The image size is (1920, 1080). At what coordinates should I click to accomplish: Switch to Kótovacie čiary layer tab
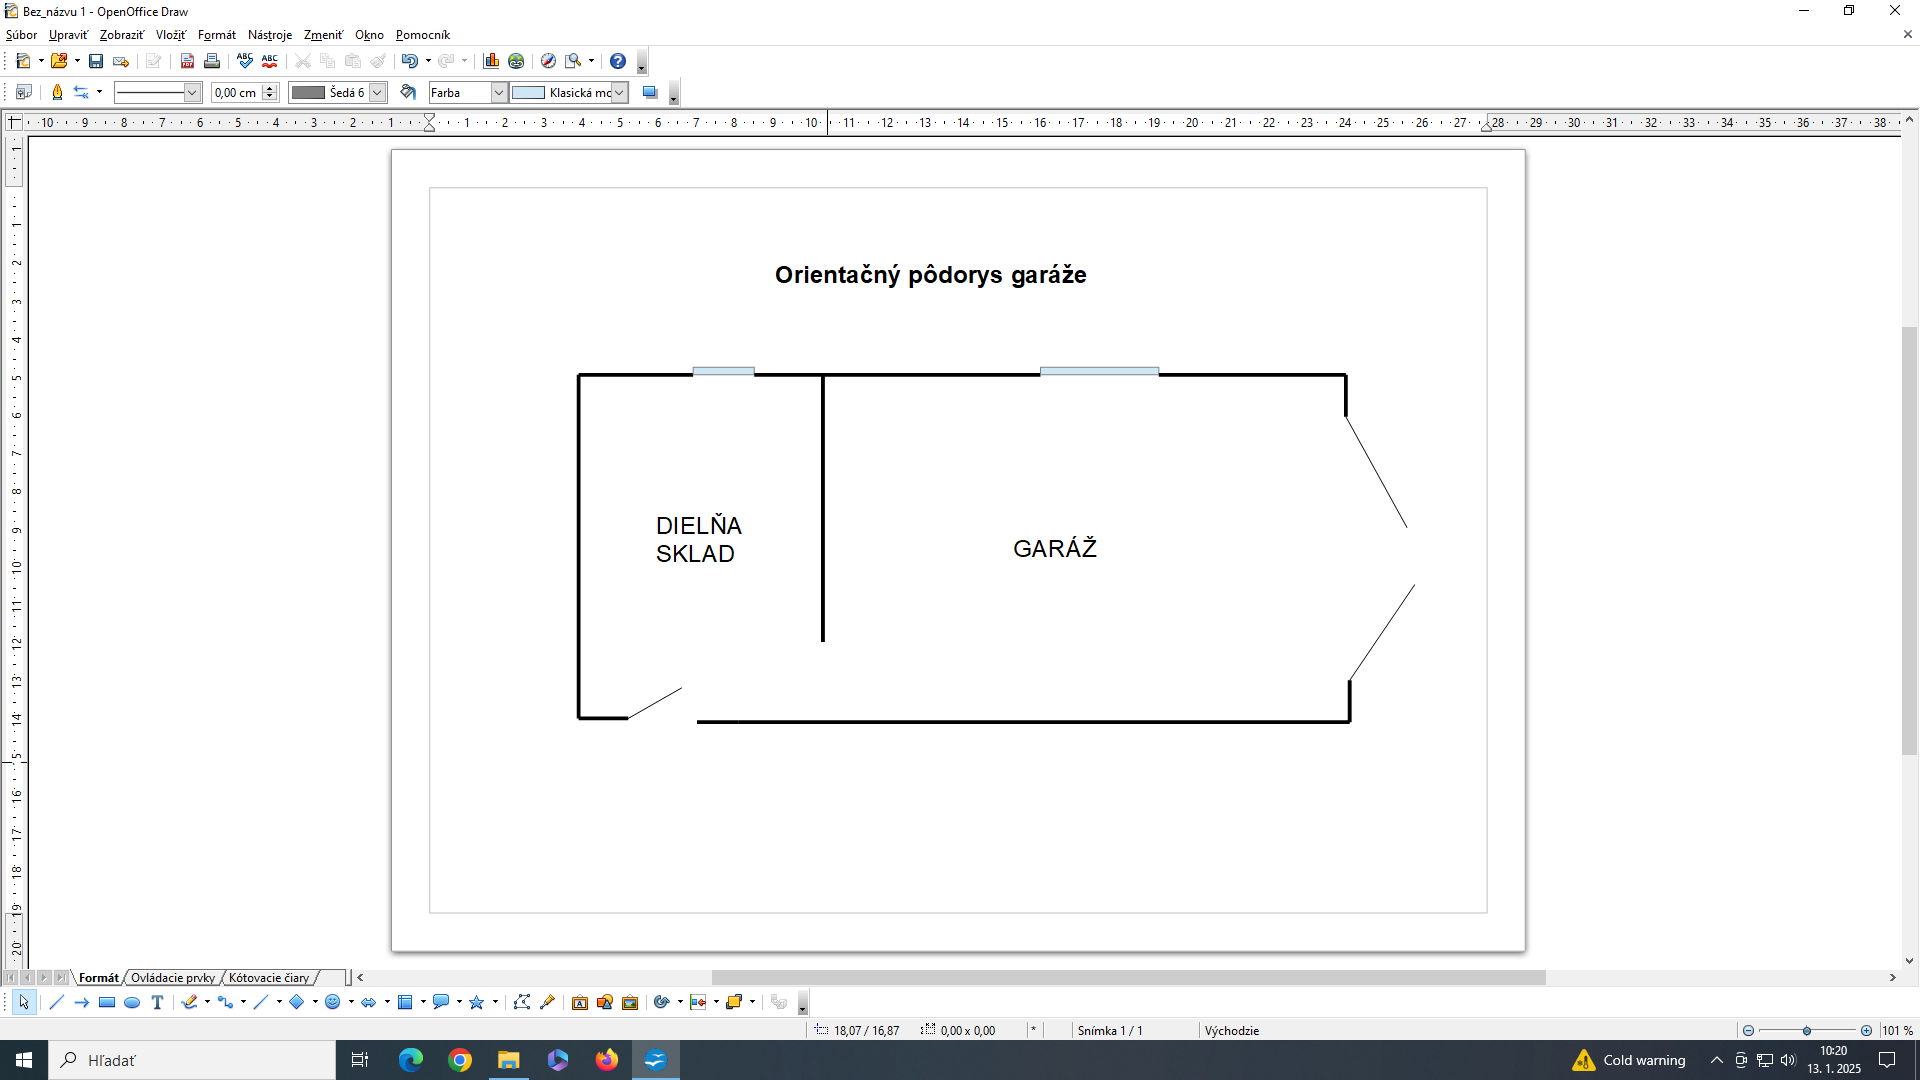coord(268,977)
